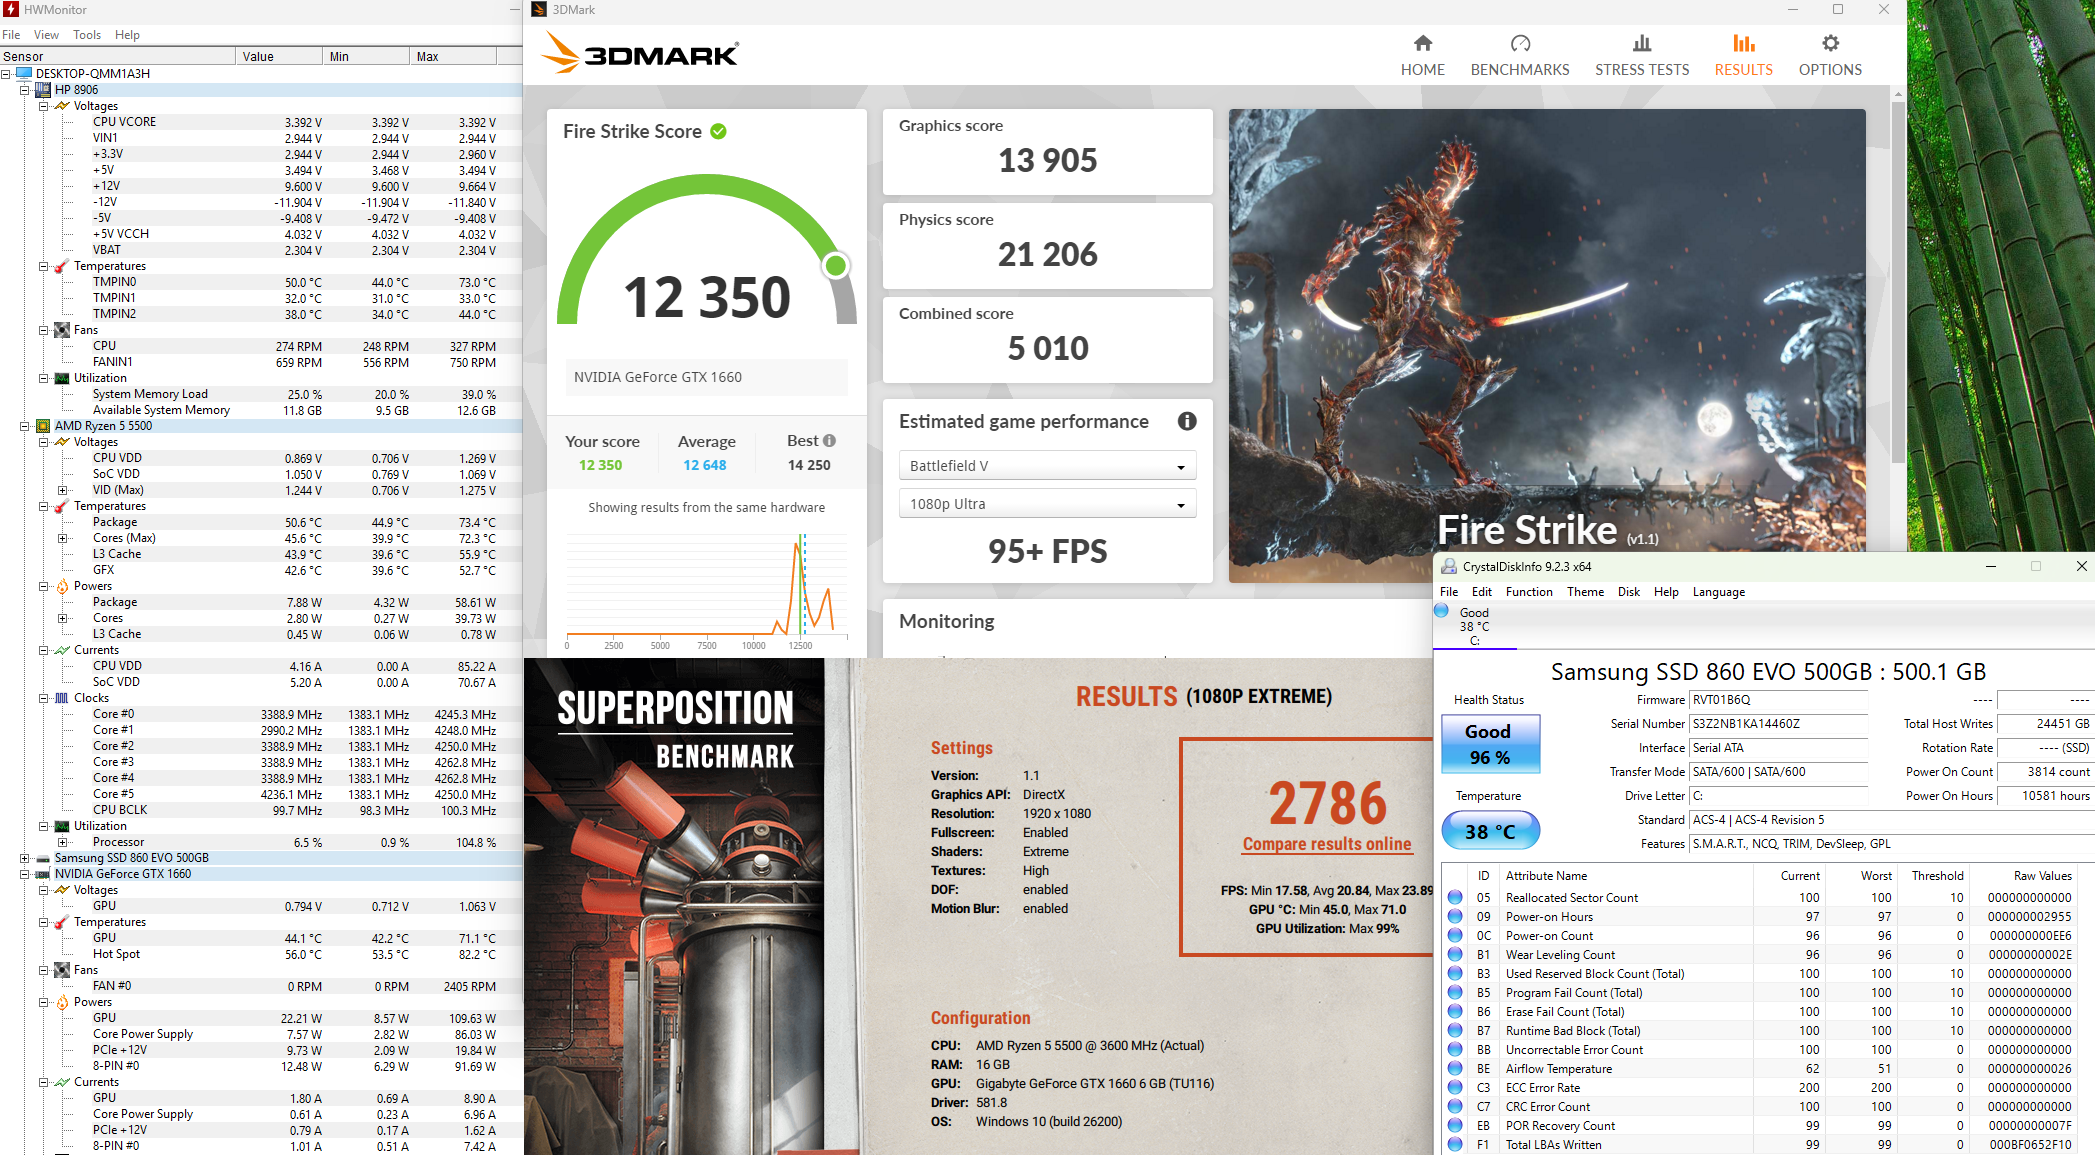Open the Options gear icon

click(x=1829, y=43)
